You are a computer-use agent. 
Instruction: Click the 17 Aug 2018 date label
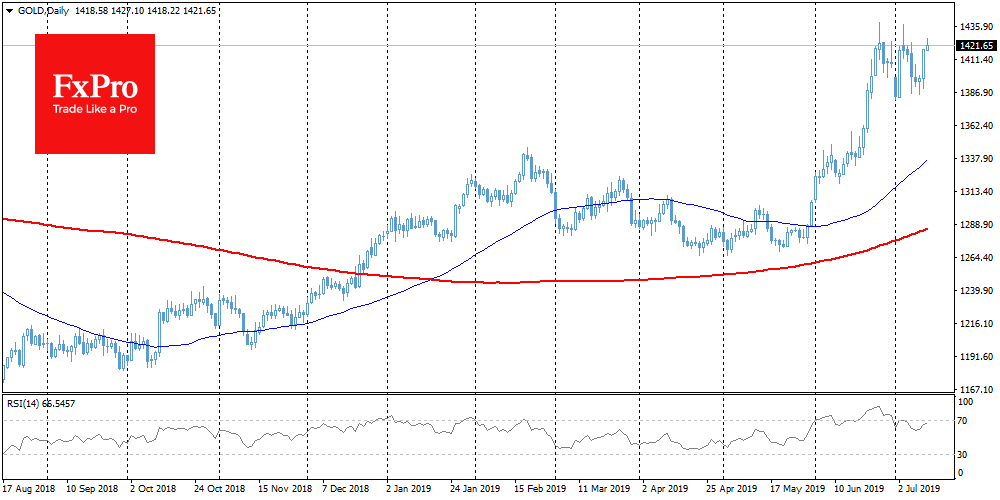[x=31, y=491]
